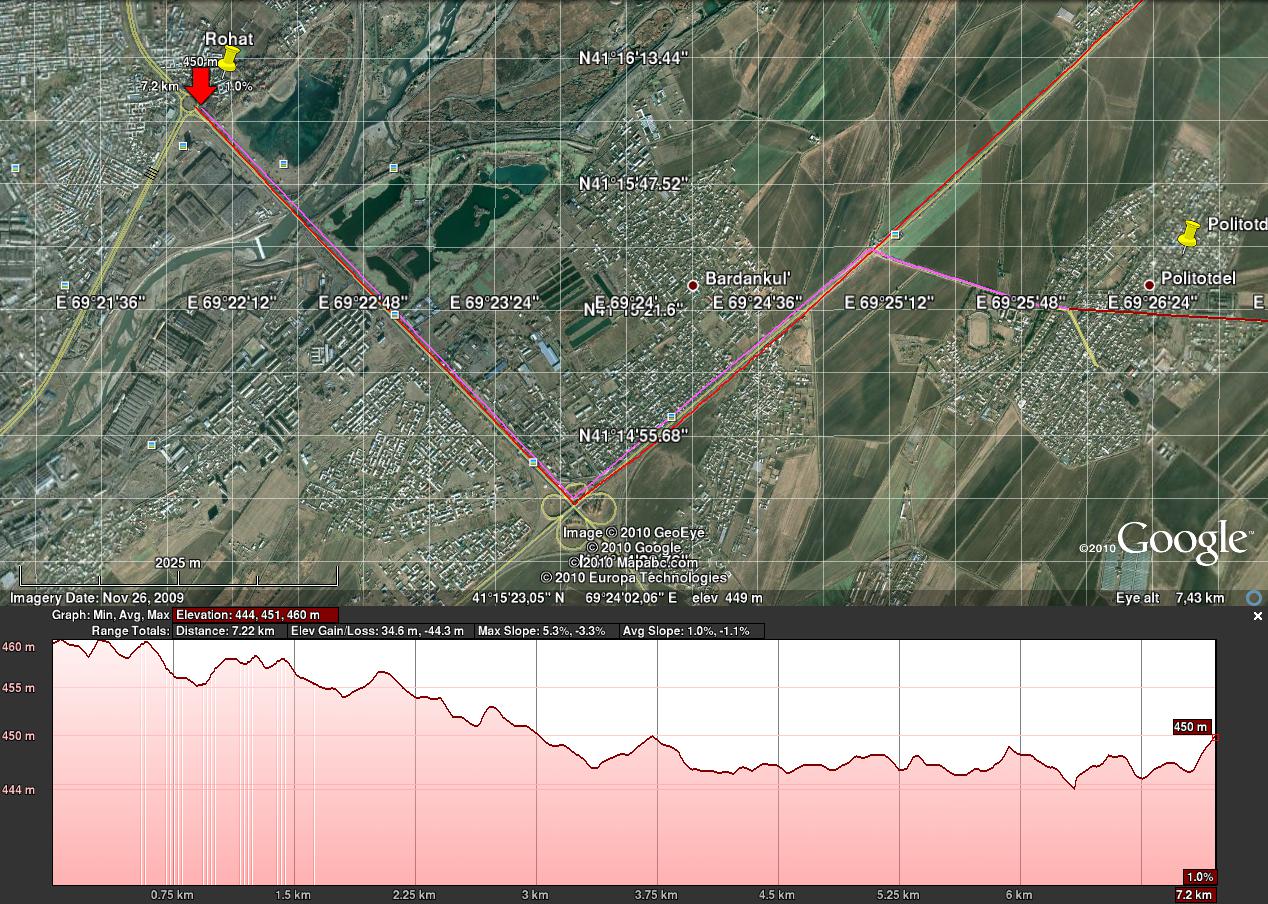Click the yellow Politotdel pushpin placemark

1189,234
